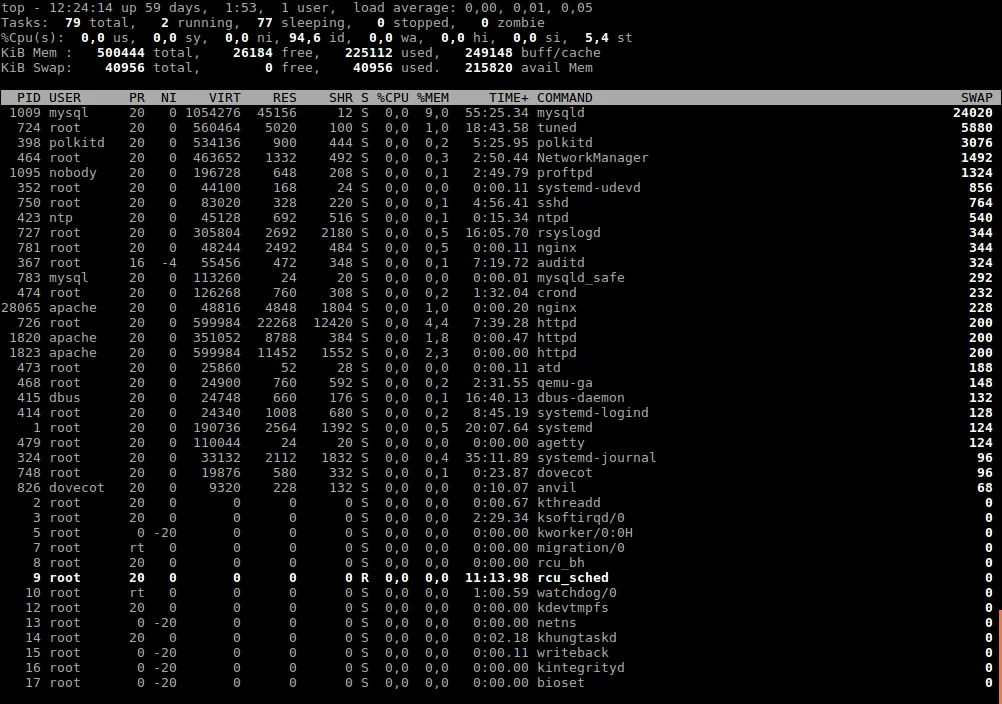Click the PID column header

point(29,98)
